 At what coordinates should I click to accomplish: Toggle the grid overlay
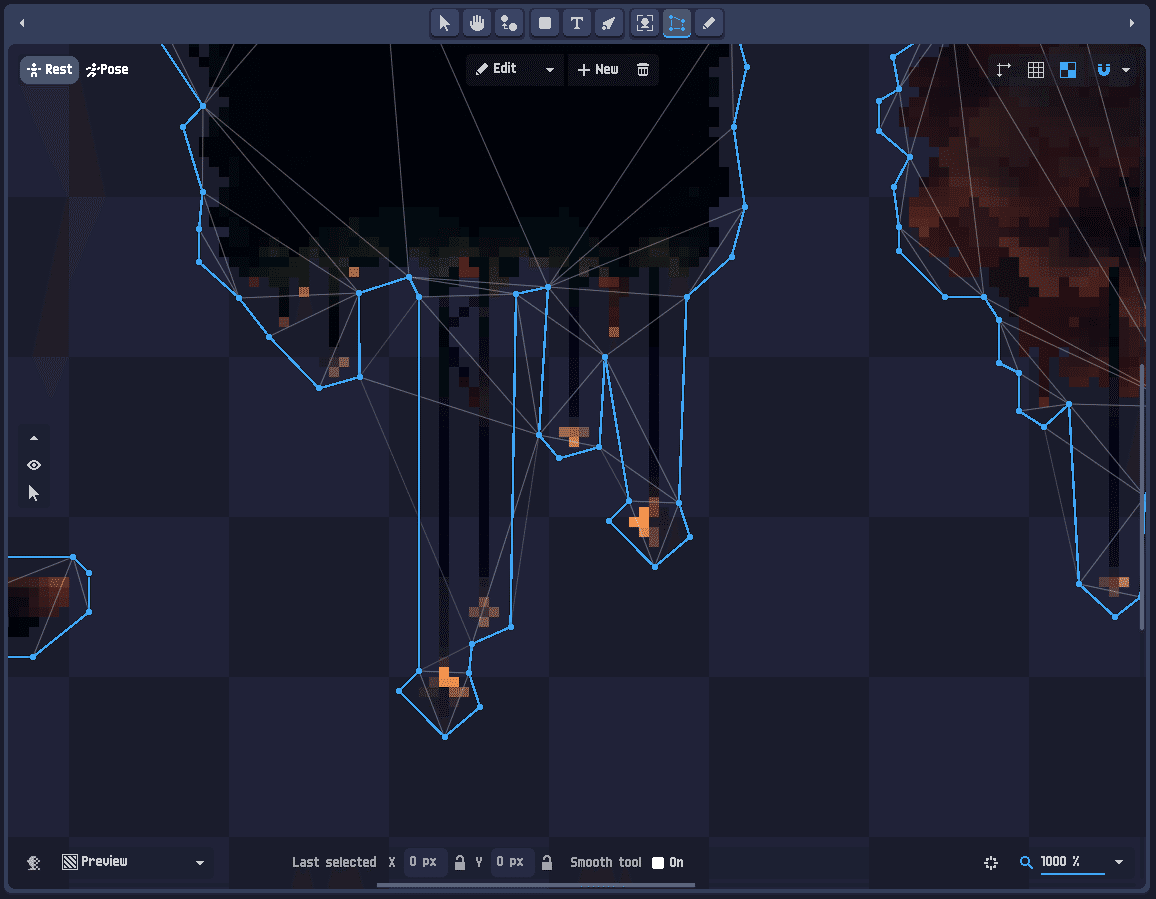pyautogui.click(x=1036, y=69)
